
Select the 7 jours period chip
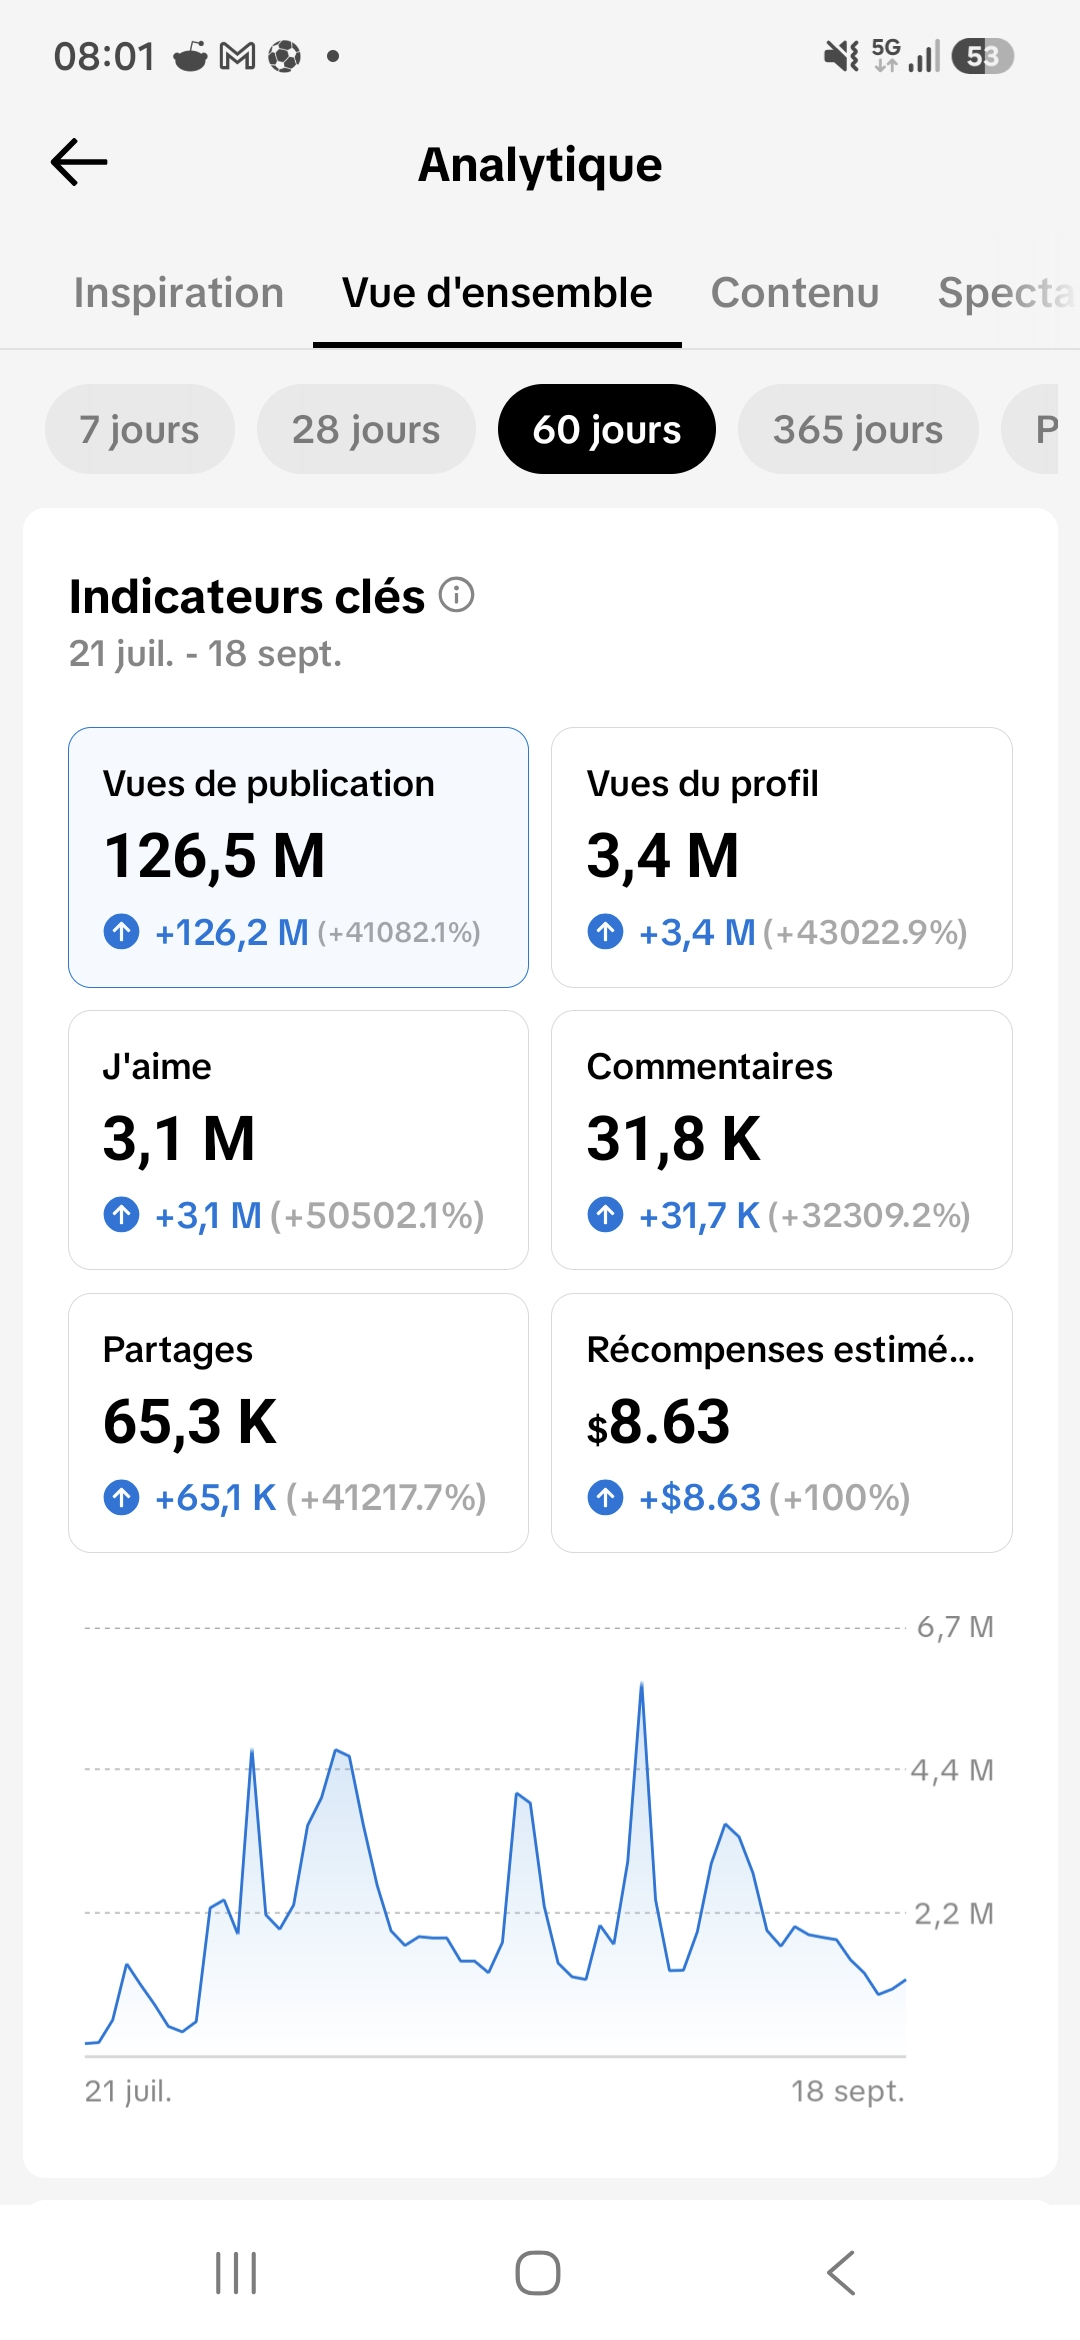[140, 429]
